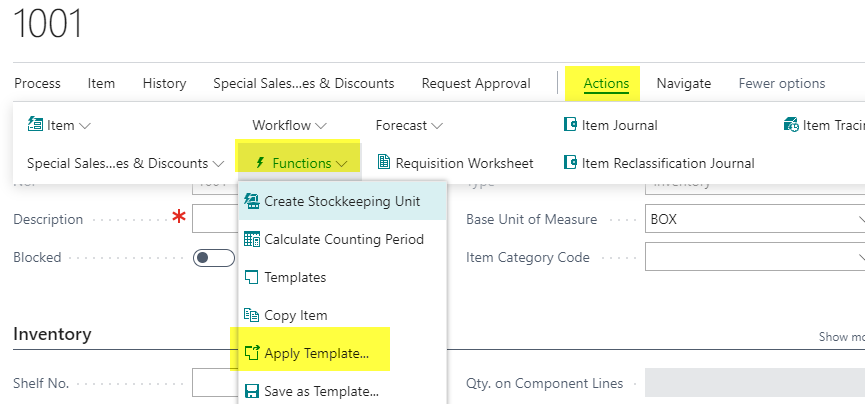Expand Special Sales & Discounts submenu row
This screenshot has height=404, width=865.
click(x=126, y=163)
